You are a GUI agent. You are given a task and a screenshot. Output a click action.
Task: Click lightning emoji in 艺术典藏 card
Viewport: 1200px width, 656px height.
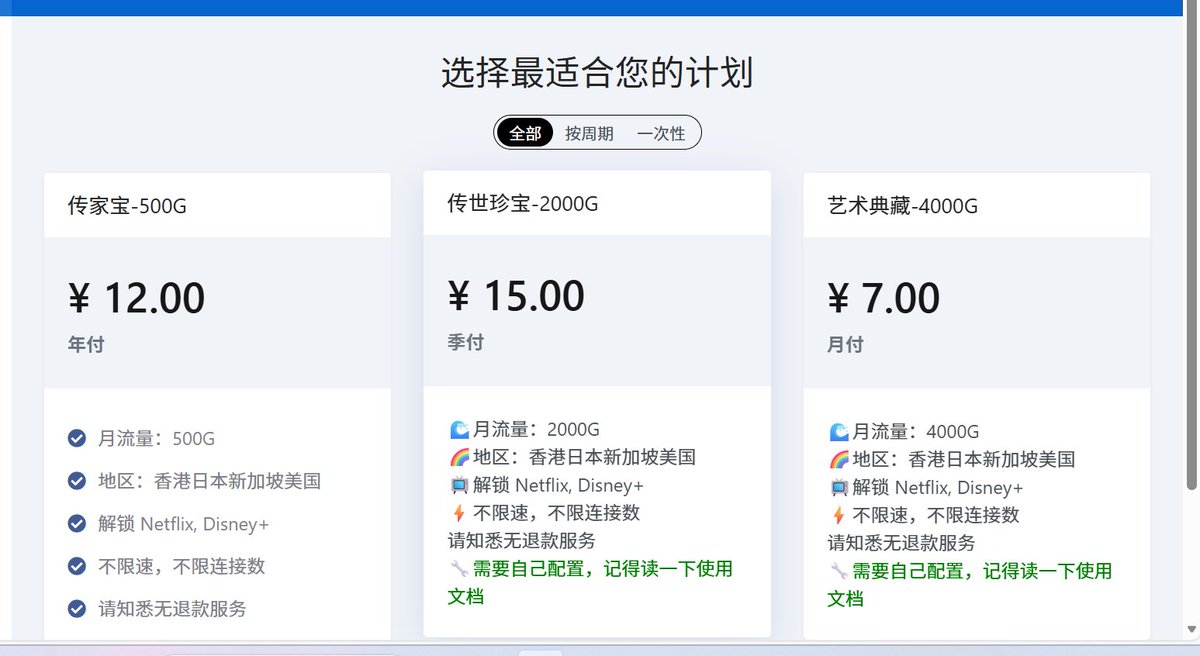click(839, 516)
